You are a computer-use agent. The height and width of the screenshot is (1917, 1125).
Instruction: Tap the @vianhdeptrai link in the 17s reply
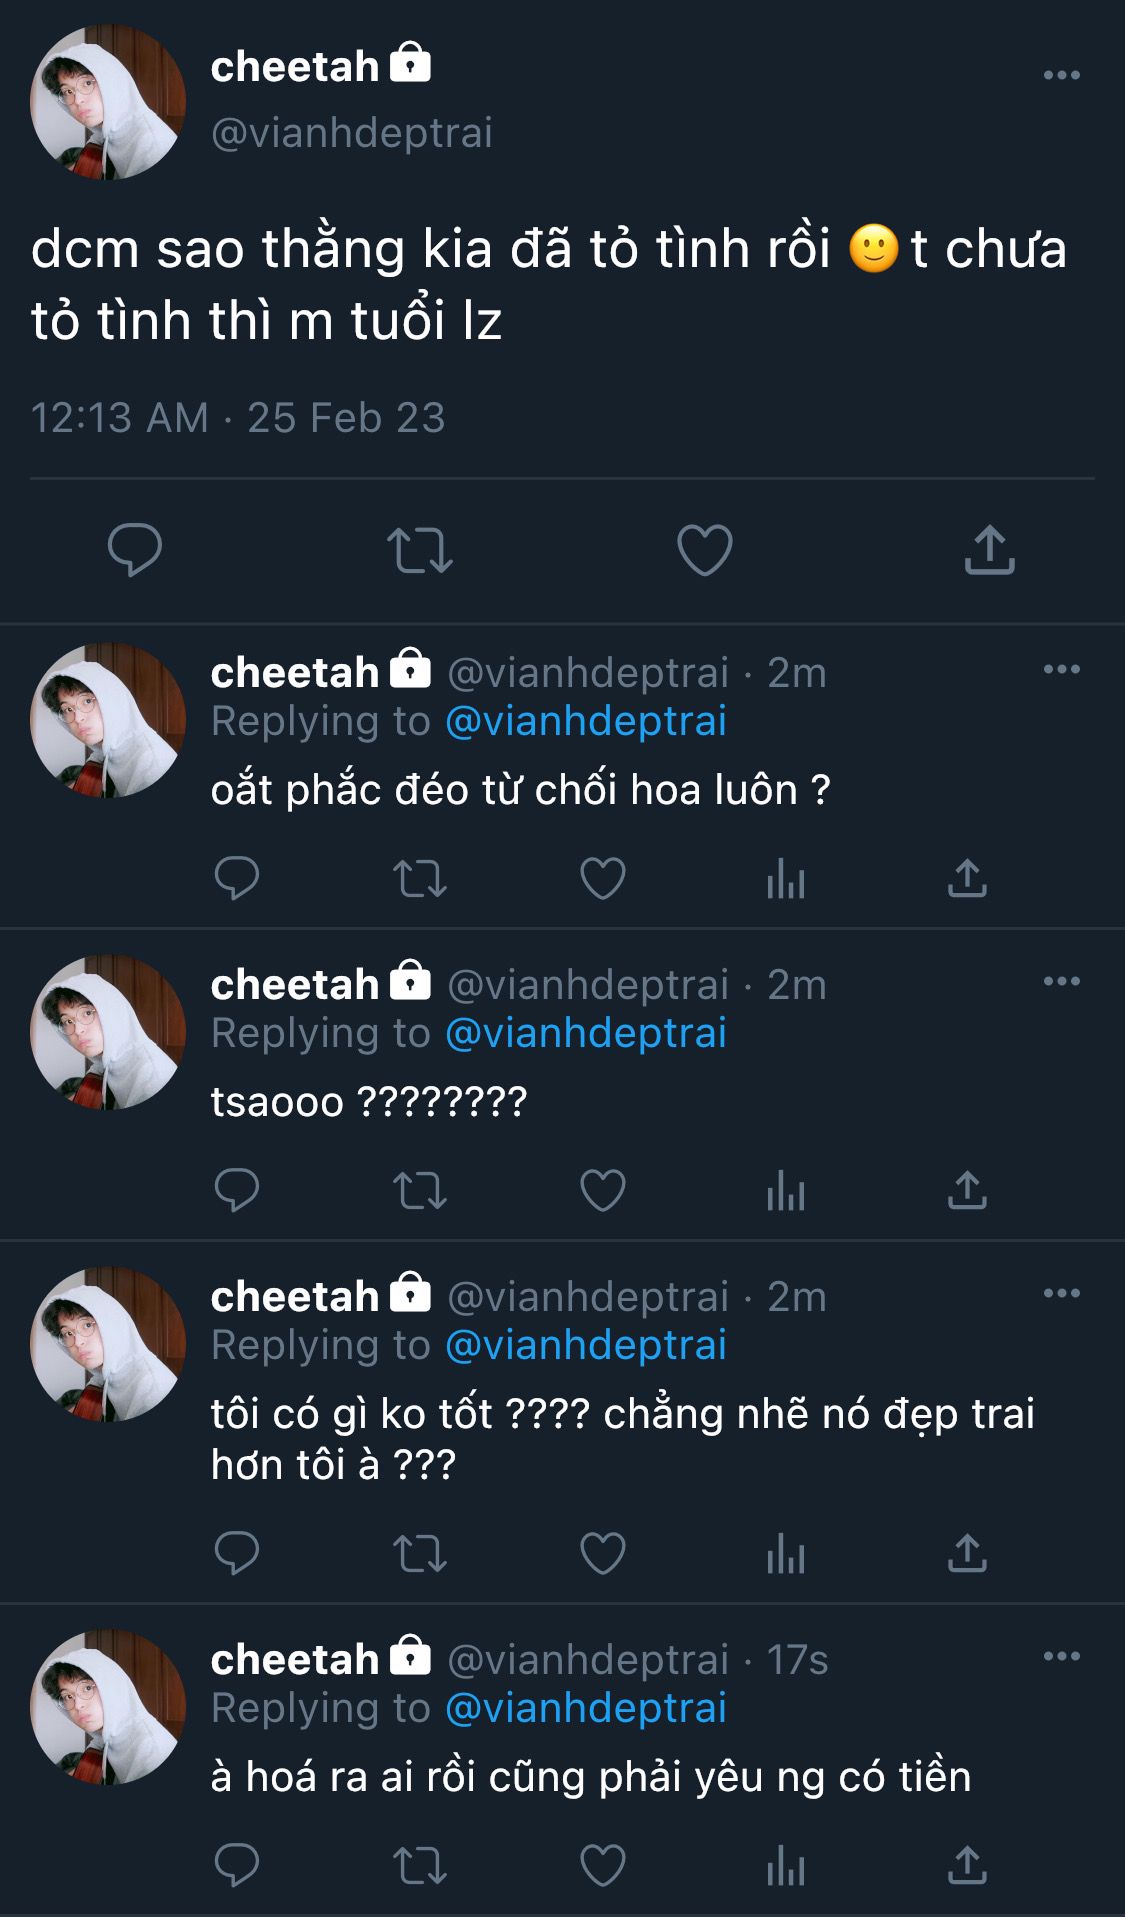(x=585, y=1708)
